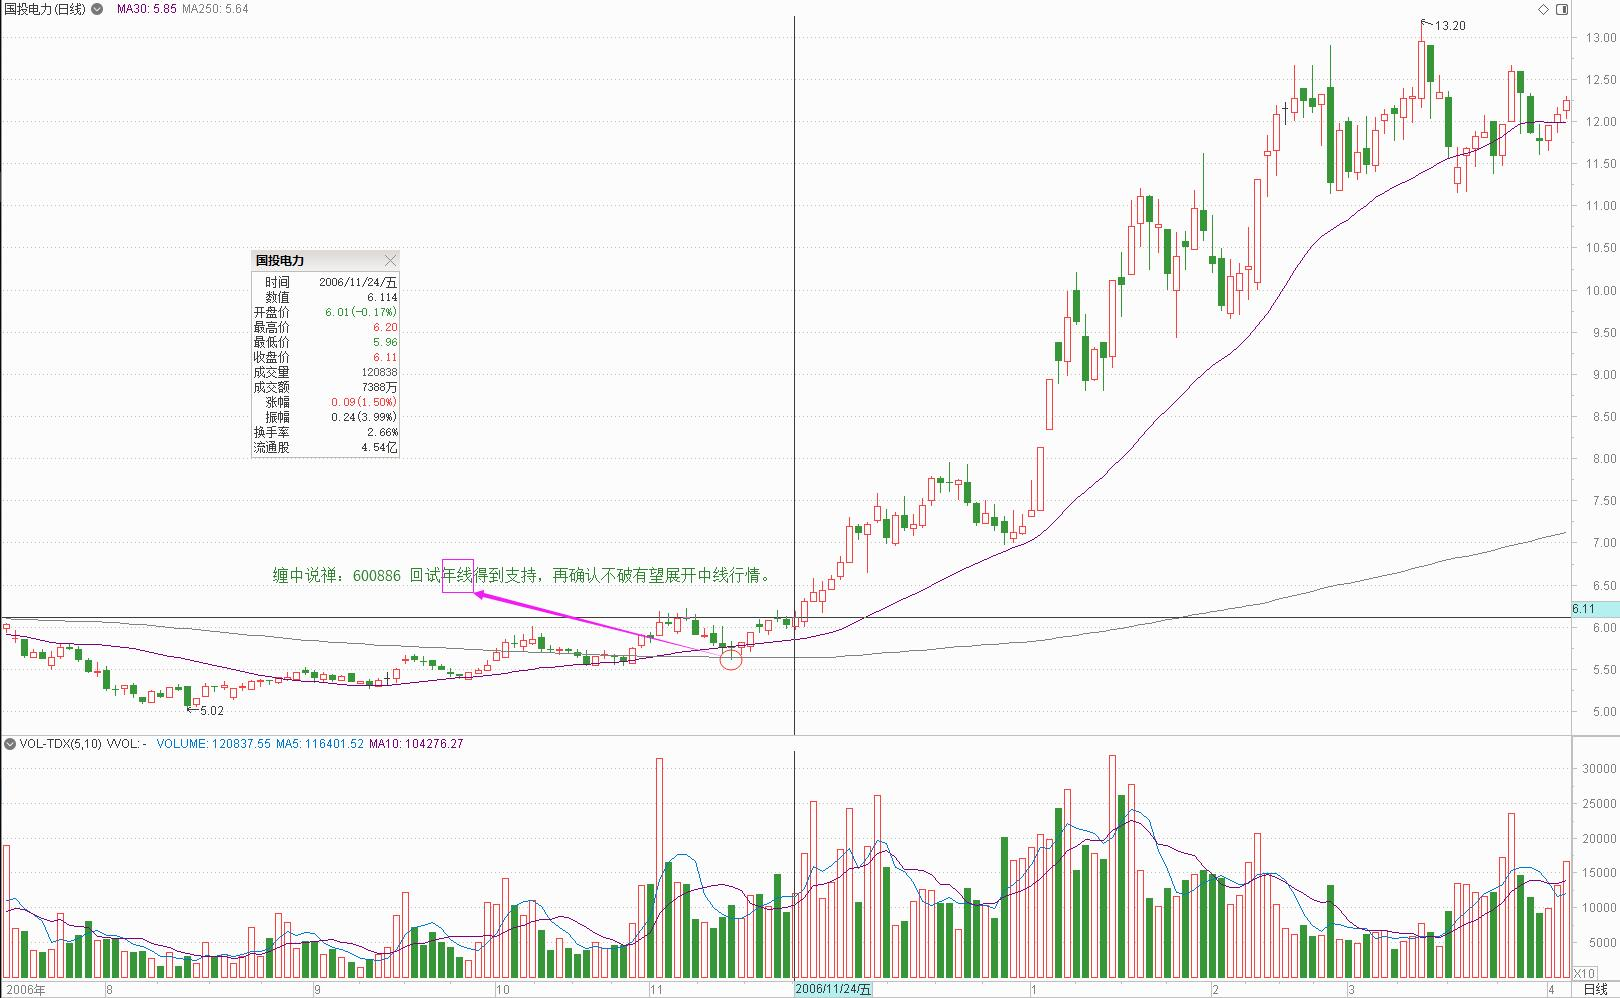Click the diamond icon at chart top-right

click(1543, 9)
